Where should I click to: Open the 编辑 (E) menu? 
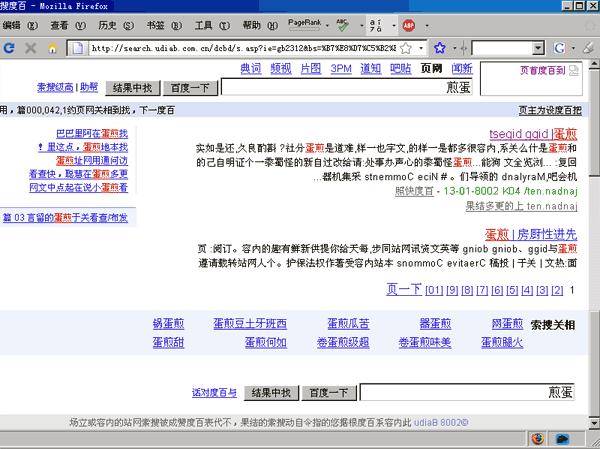point(20,25)
